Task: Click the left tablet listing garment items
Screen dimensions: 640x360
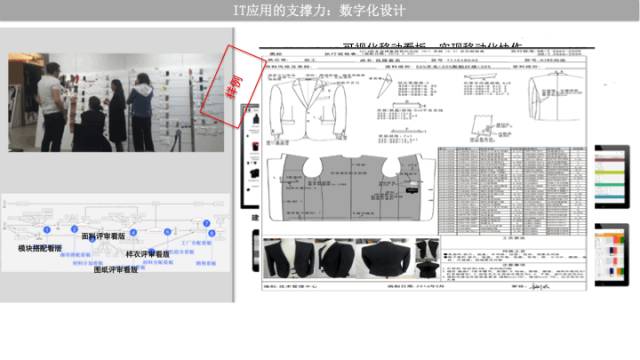Action: click(x=250, y=156)
